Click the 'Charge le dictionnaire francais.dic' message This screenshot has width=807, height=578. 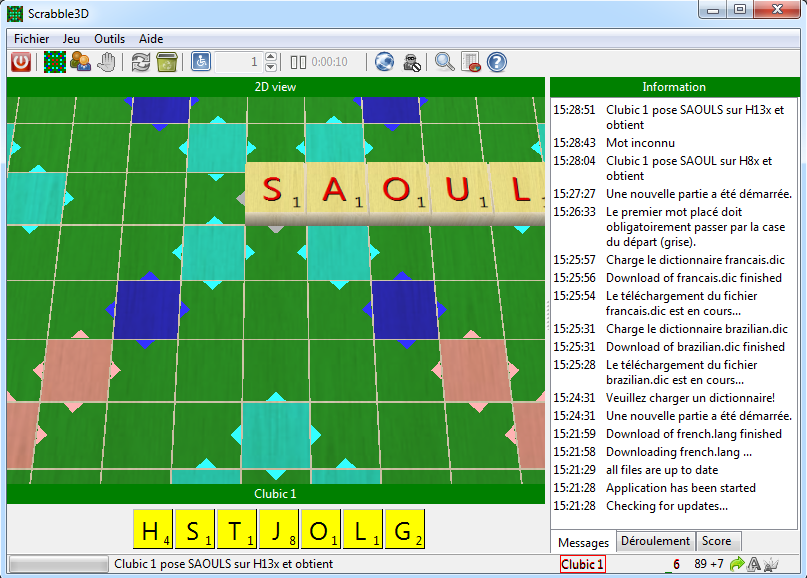point(695,260)
